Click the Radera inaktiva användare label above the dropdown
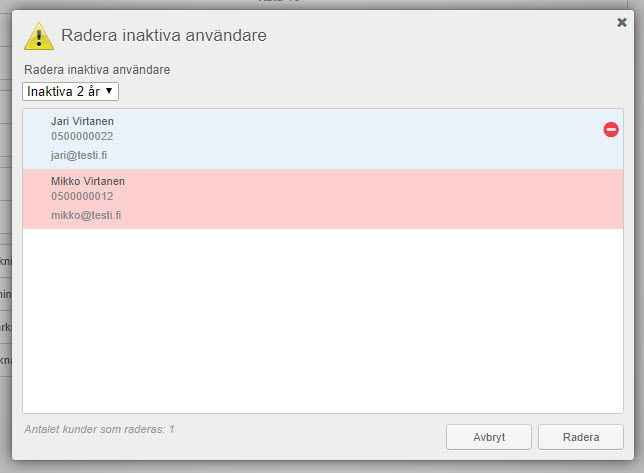The width and height of the screenshot is (644, 473). pyautogui.click(x=97, y=70)
